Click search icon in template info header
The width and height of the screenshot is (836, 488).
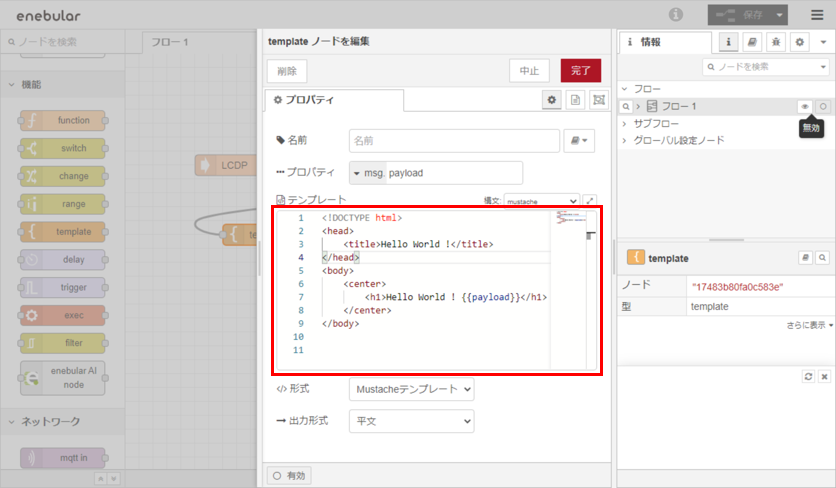[823, 258]
